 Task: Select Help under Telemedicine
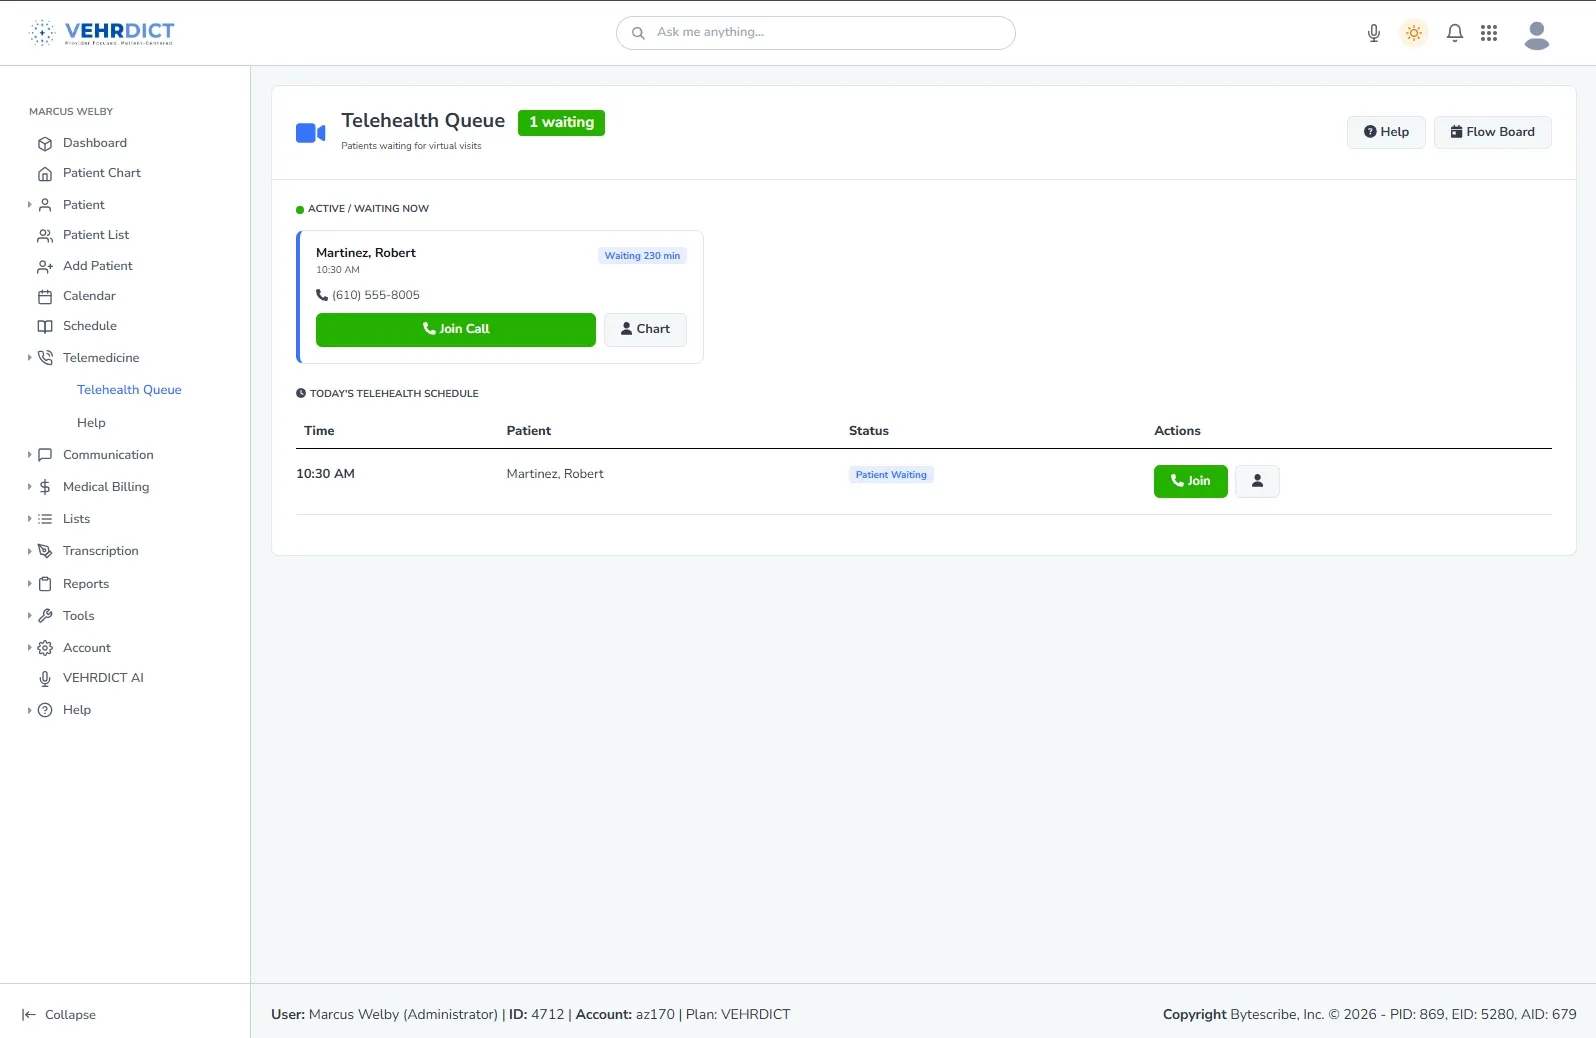(x=91, y=423)
